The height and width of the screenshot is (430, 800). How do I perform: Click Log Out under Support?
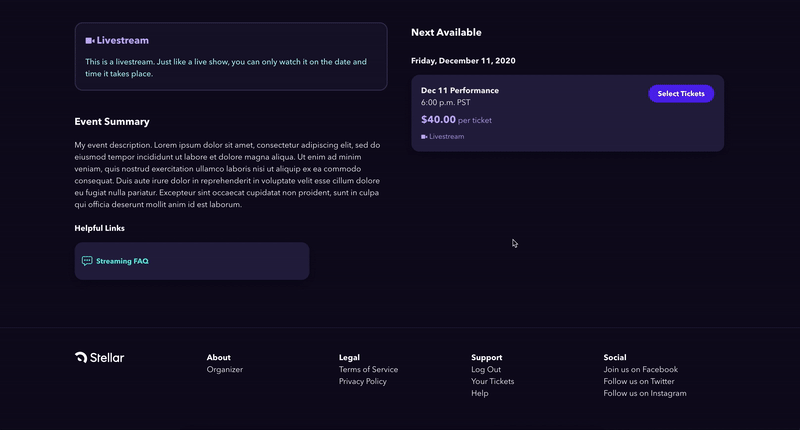(486, 369)
